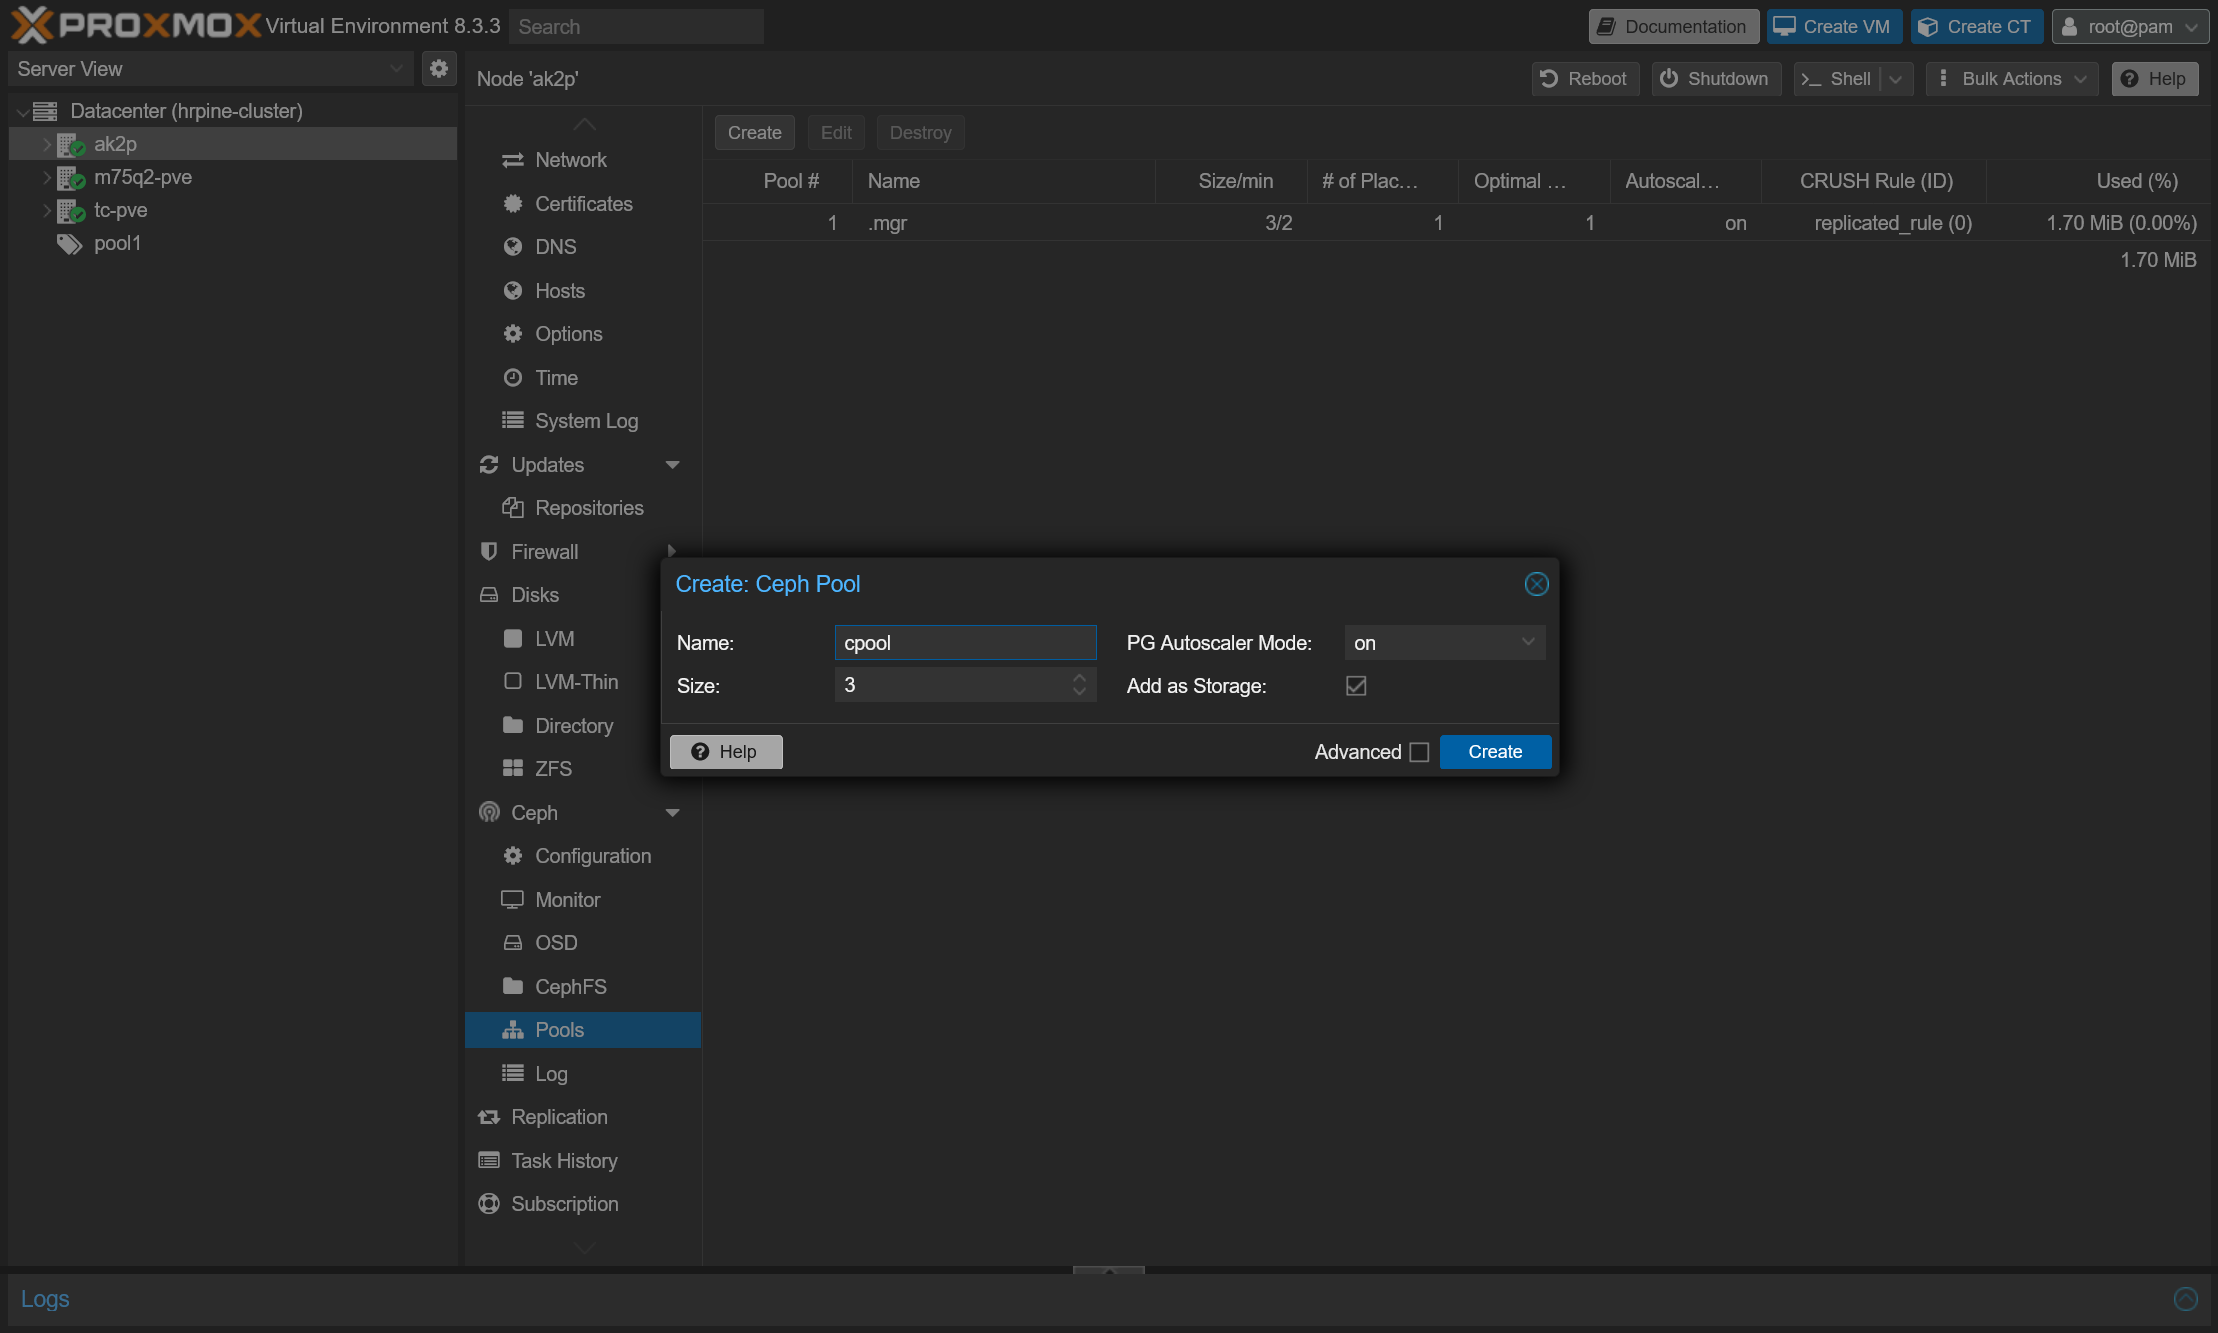Close the Create Ceph Pool dialog

(1536, 584)
